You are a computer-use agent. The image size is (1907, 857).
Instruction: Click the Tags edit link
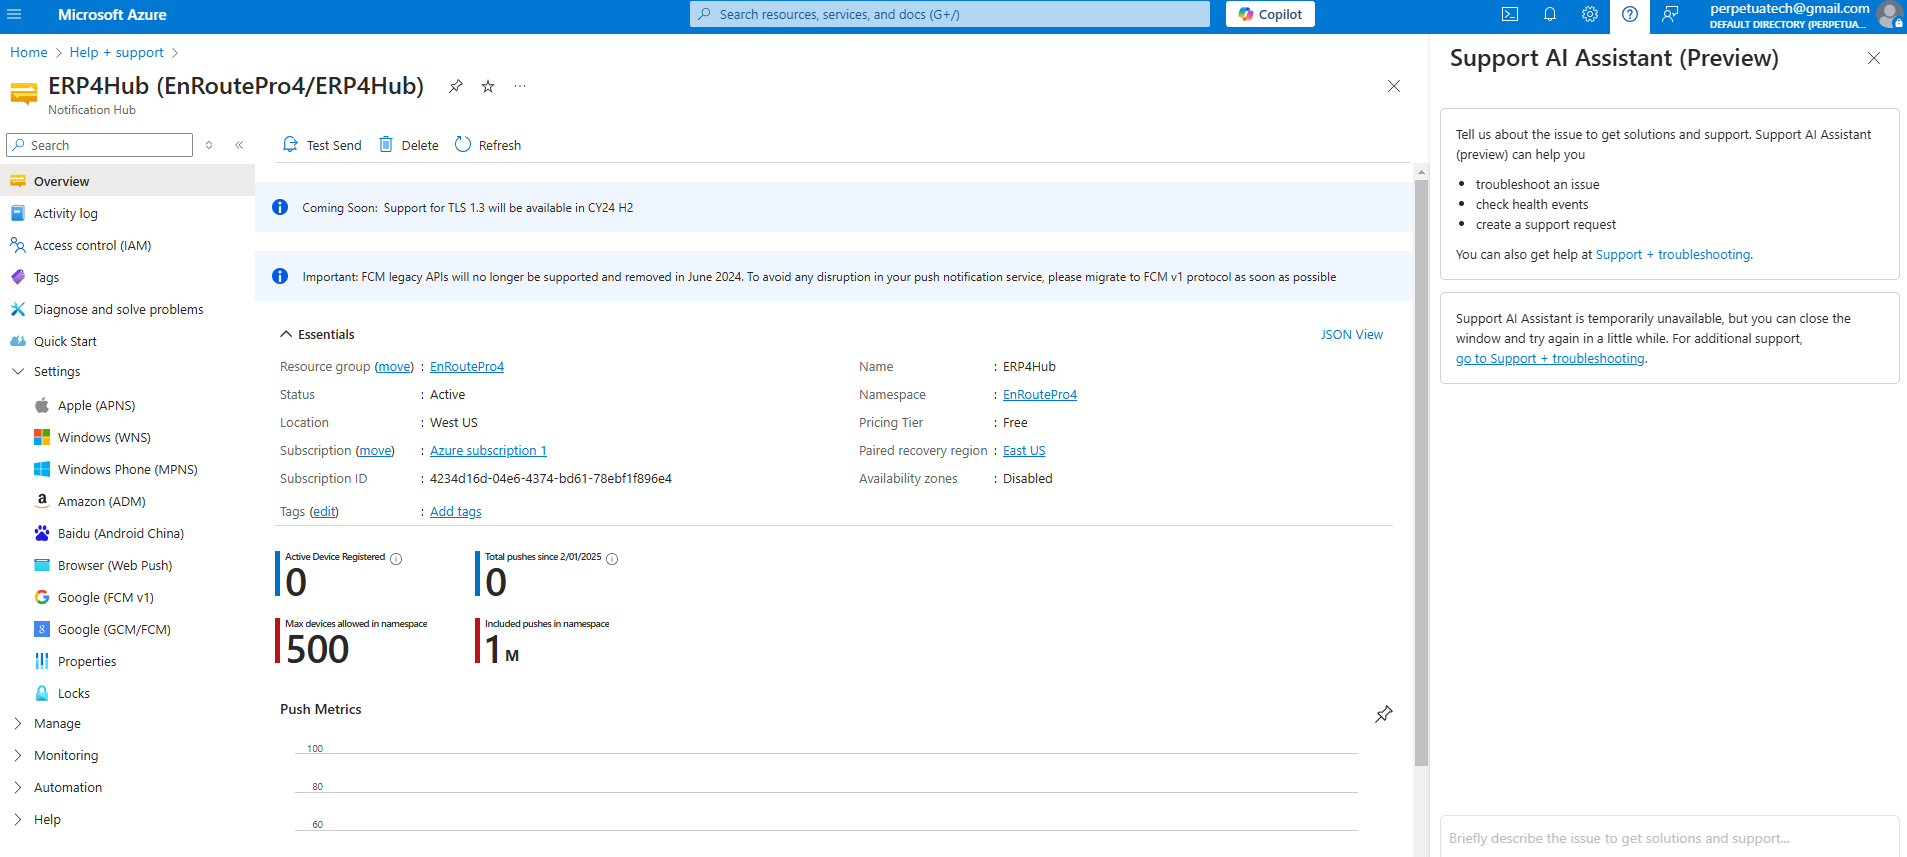point(324,511)
